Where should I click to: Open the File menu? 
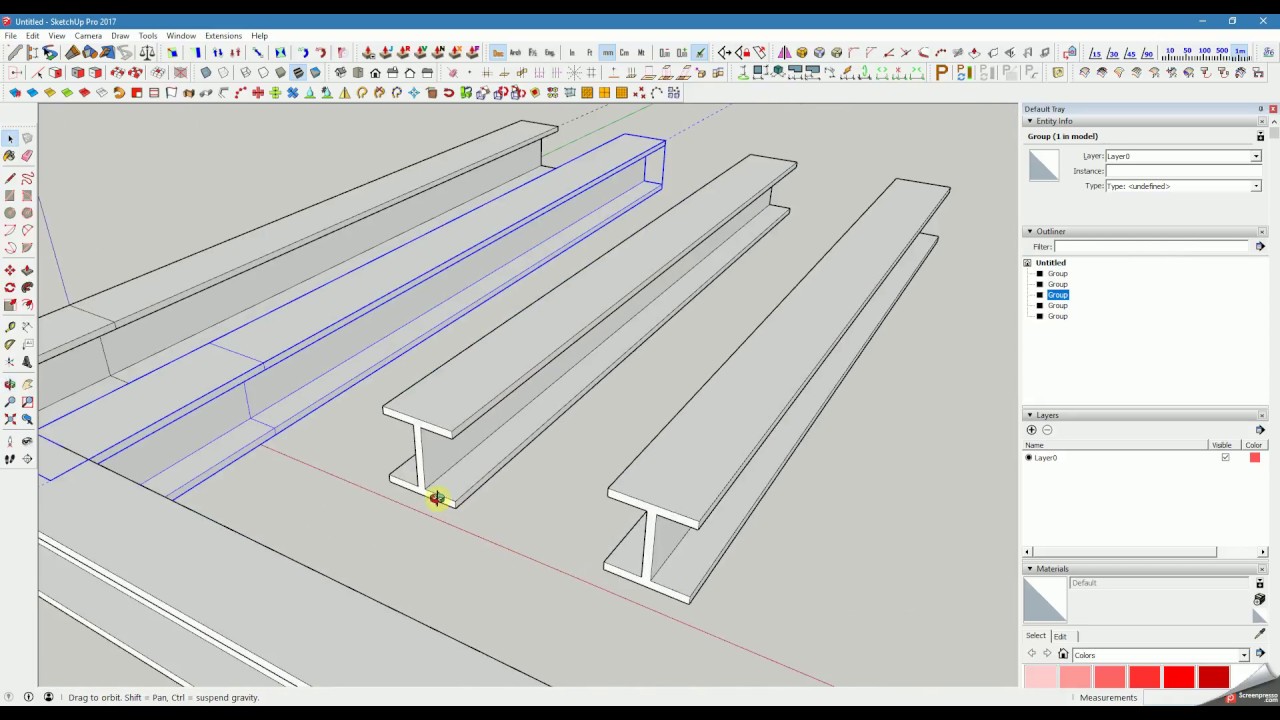10,36
